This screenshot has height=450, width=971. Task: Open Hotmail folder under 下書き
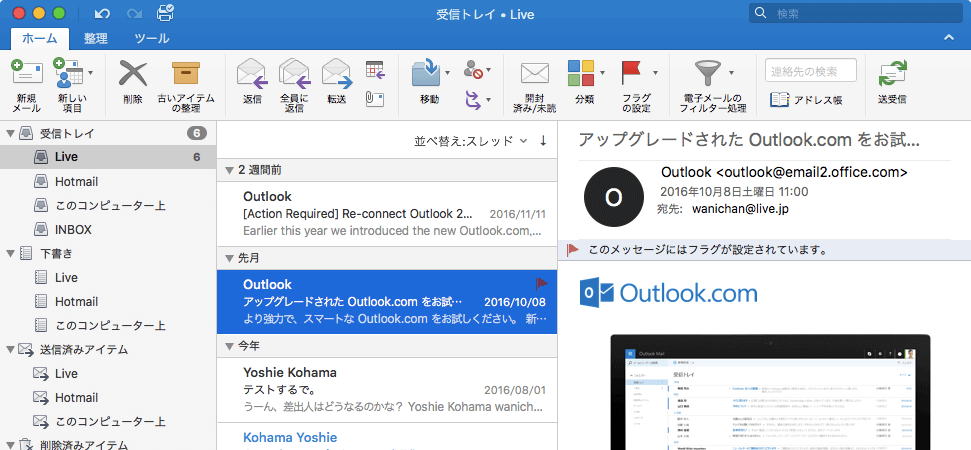point(108,301)
